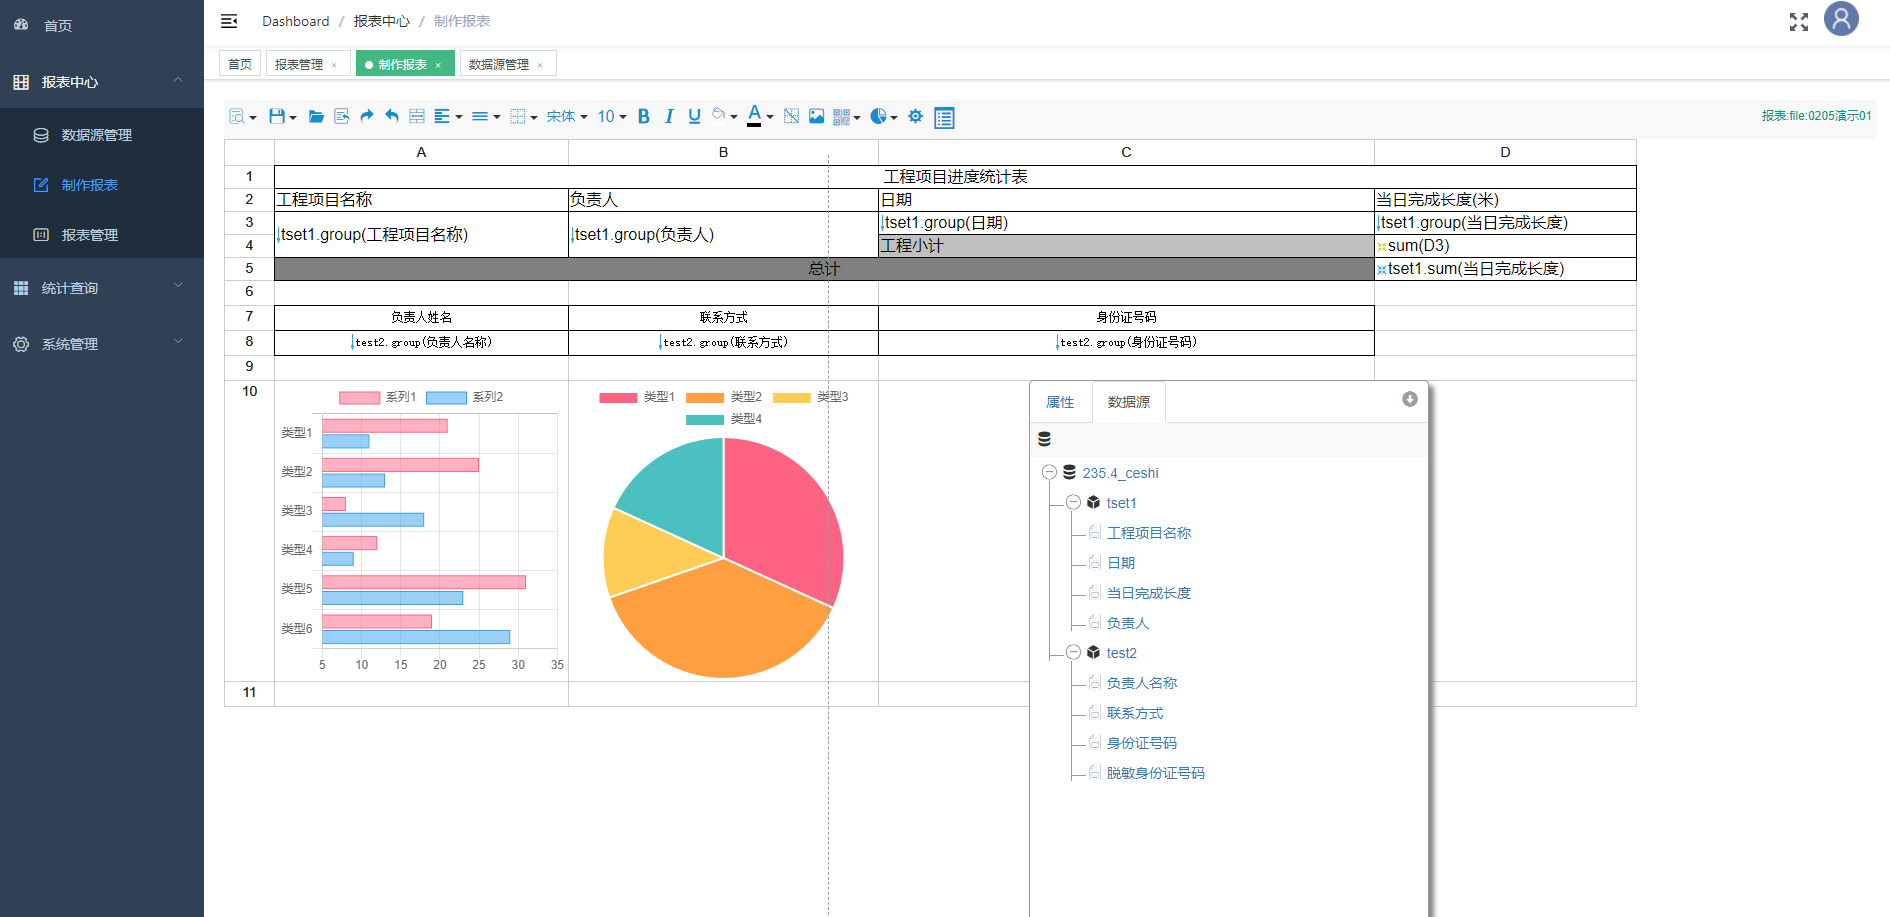The image size is (1890, 917).
Task: Click the cell border icon
Action: click(x=518, y=117)
